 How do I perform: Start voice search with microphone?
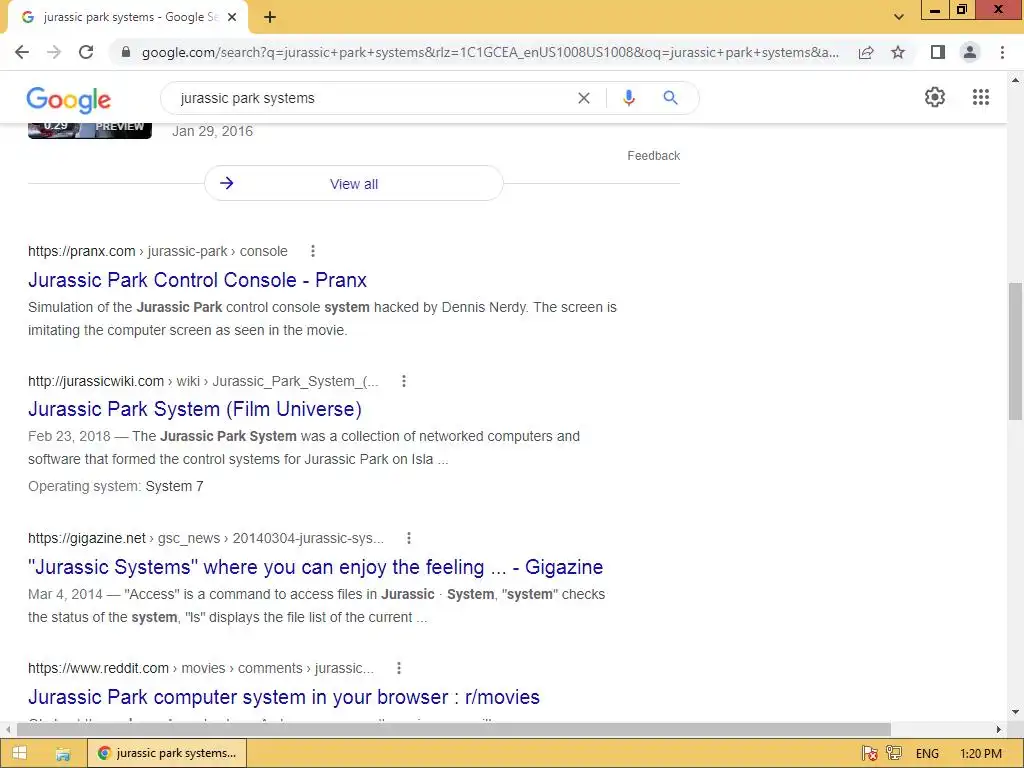(629, 98)
